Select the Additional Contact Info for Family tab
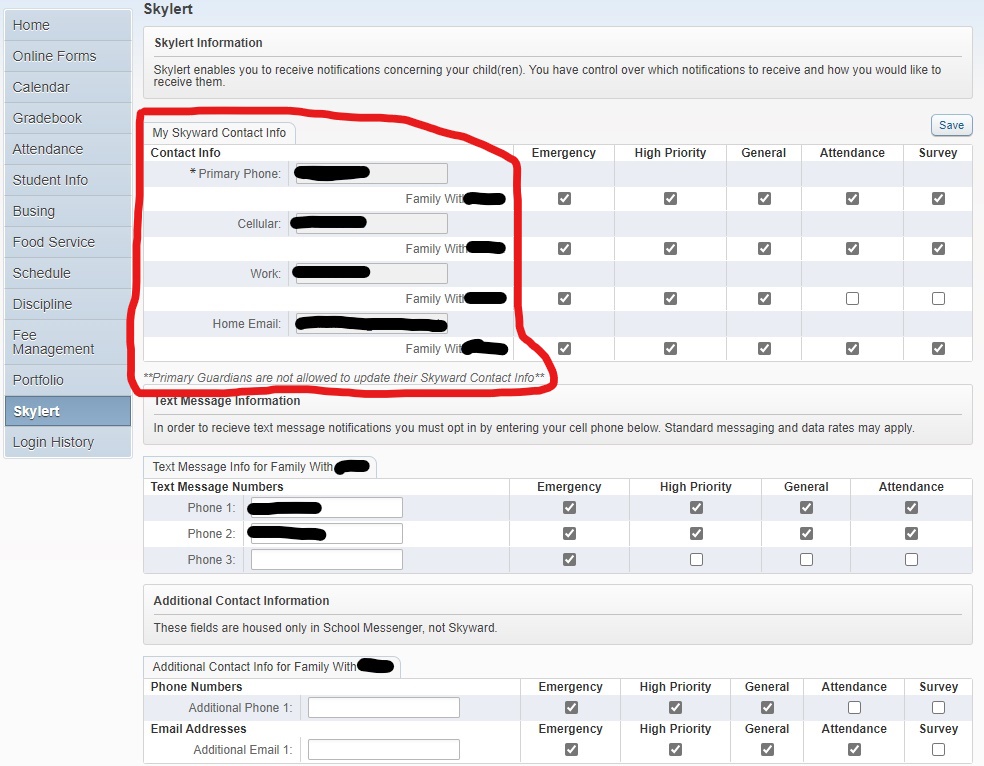Screen dimensions: 984x766 pos(272,666)
